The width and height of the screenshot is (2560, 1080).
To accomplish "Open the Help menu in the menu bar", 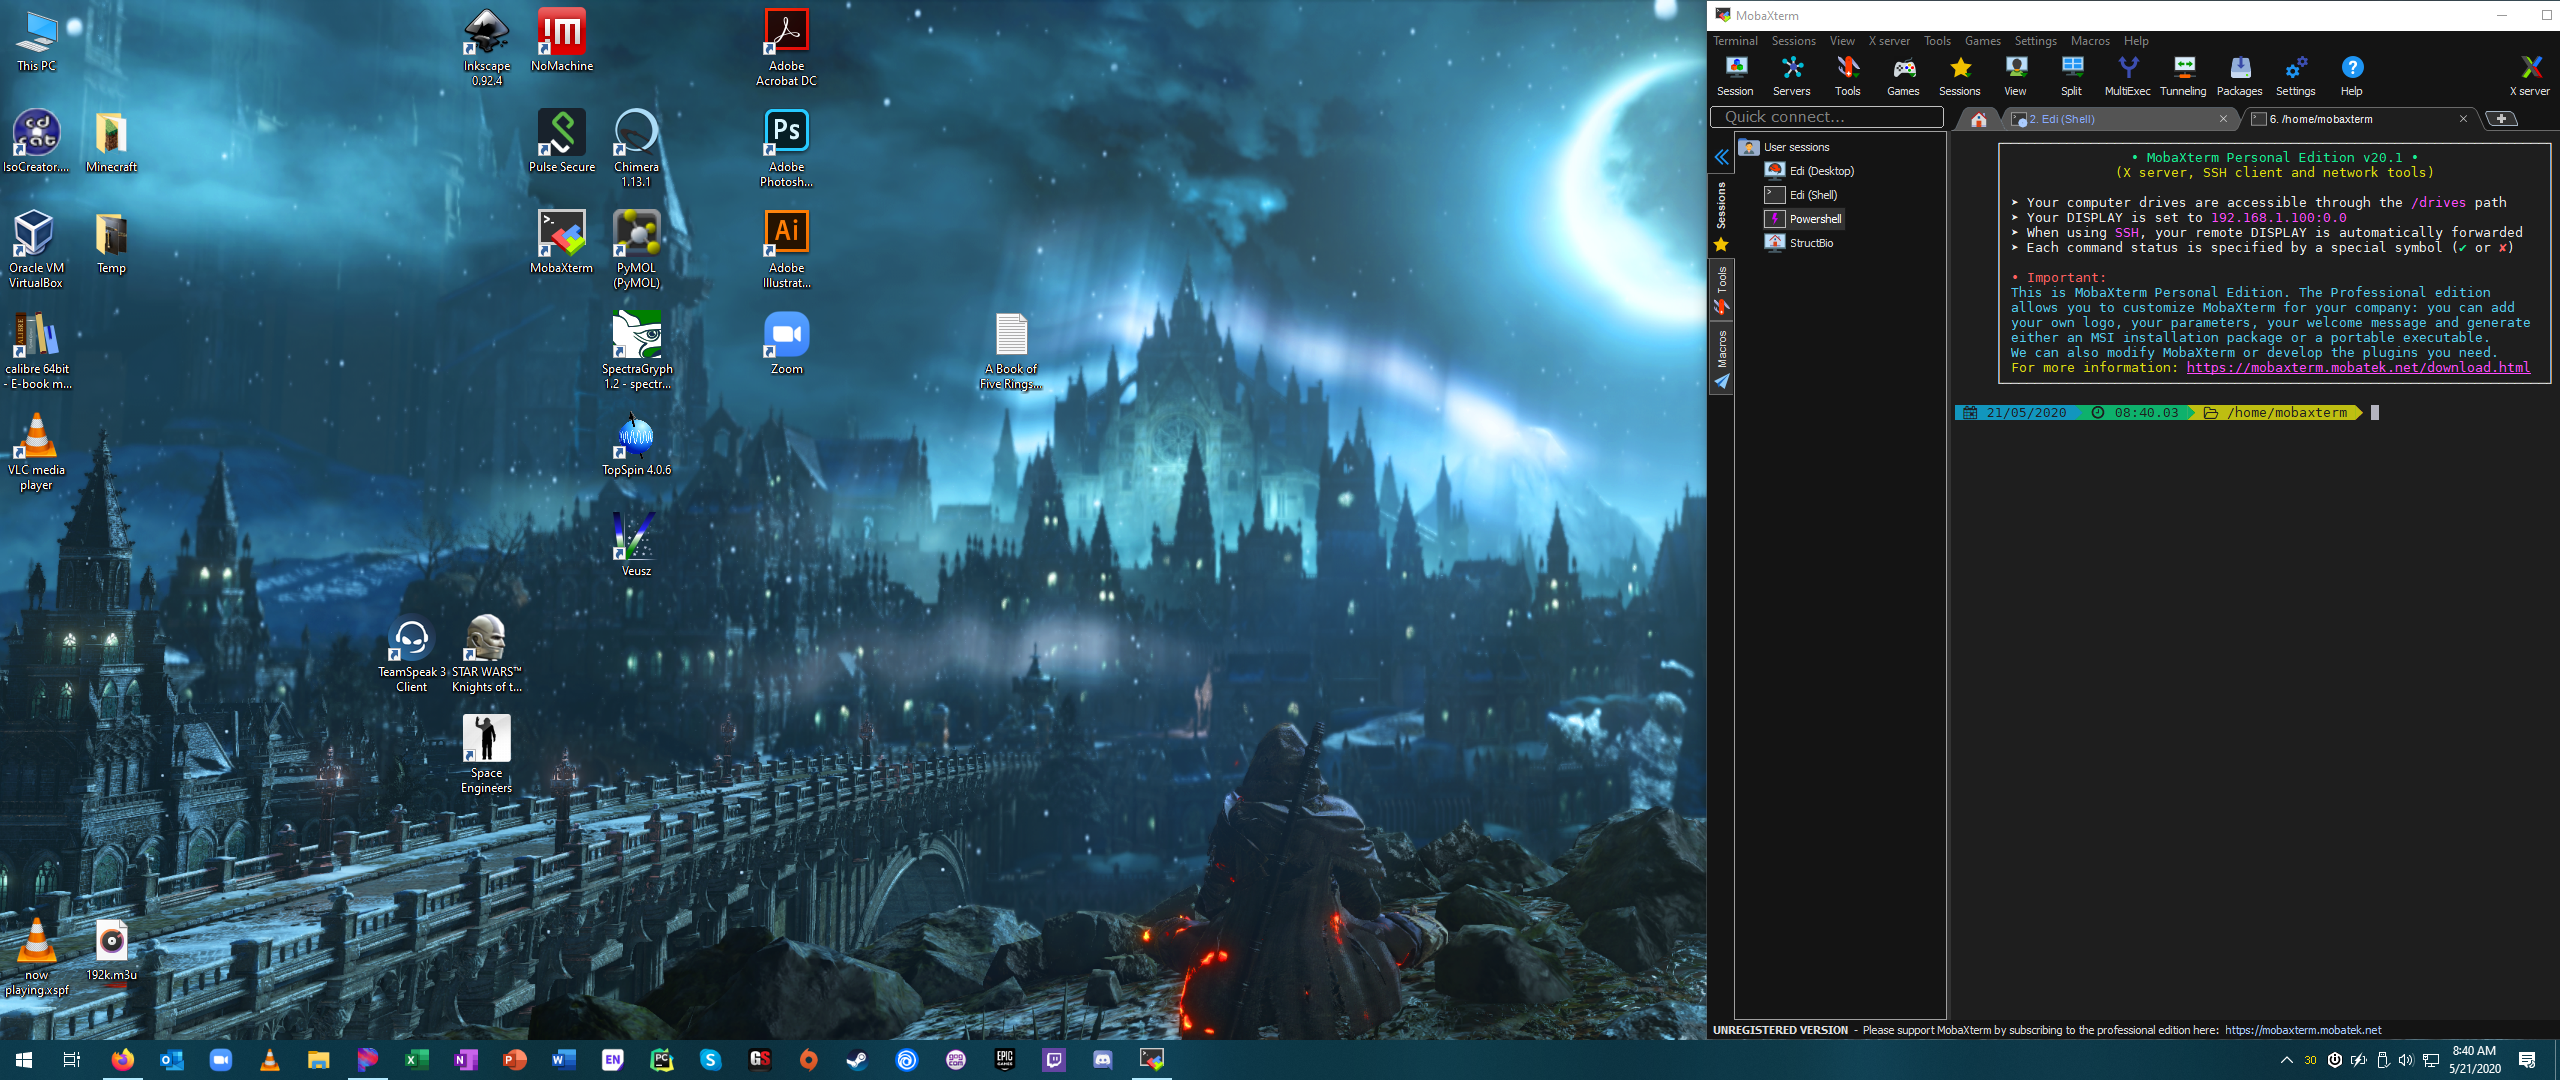I will 2136,41.
